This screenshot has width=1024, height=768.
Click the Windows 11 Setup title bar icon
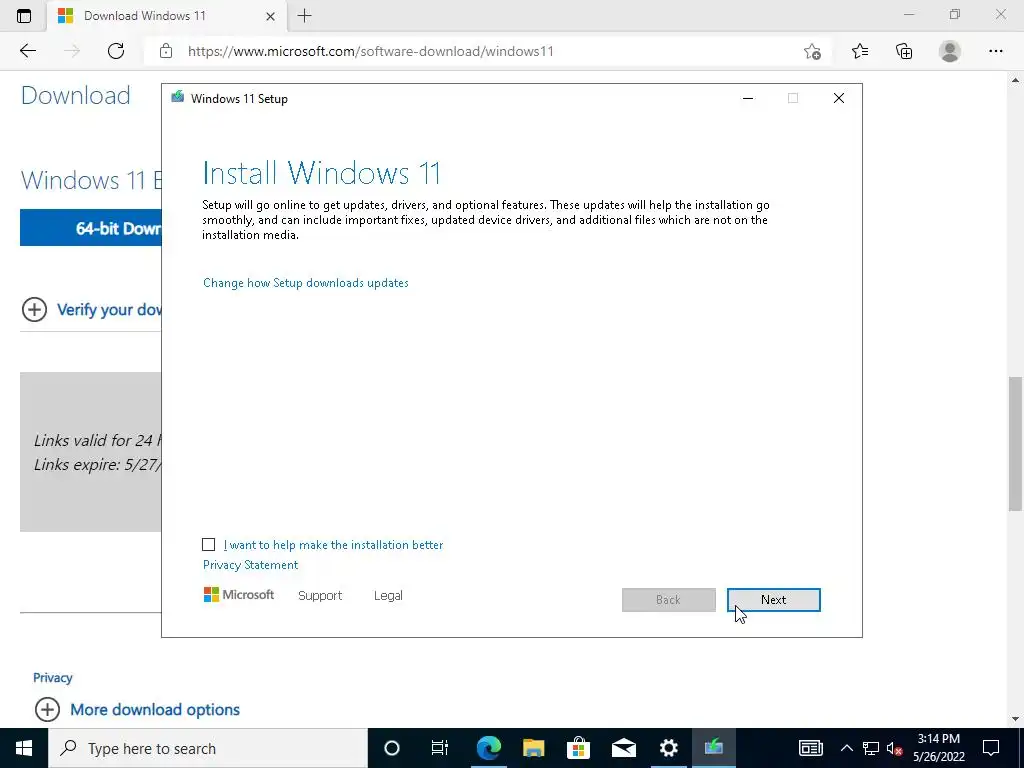[178, 98]
